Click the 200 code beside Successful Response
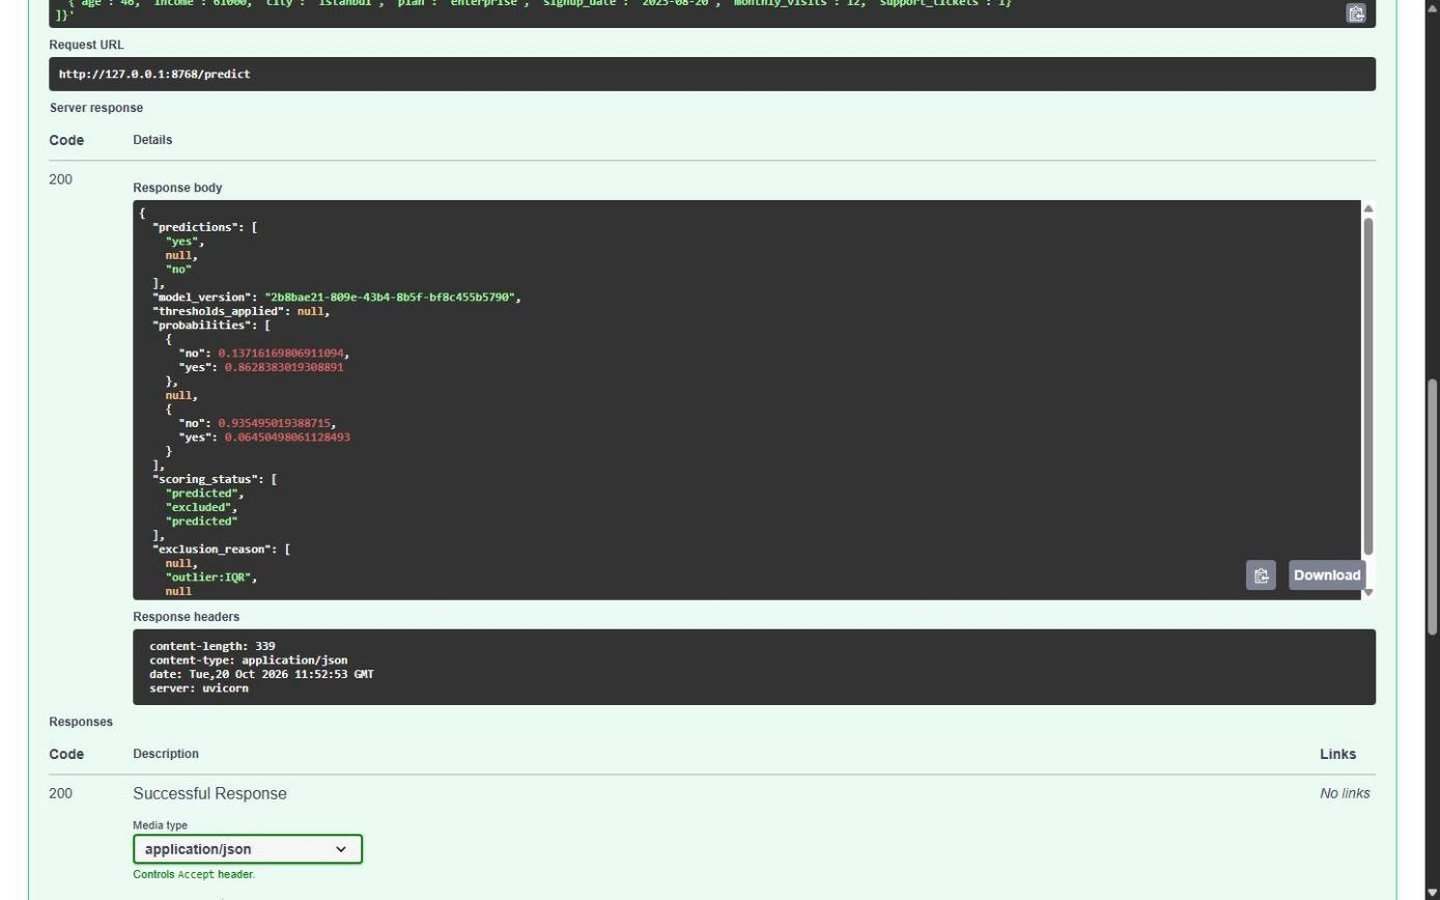Screen dimensions: 1440x900 point(61,793)
